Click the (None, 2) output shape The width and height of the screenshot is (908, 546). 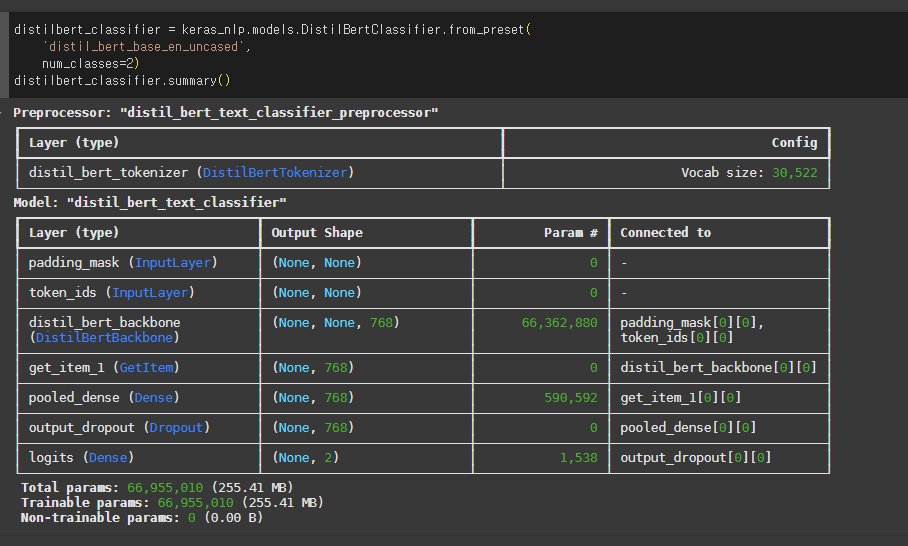click(305, 457)
